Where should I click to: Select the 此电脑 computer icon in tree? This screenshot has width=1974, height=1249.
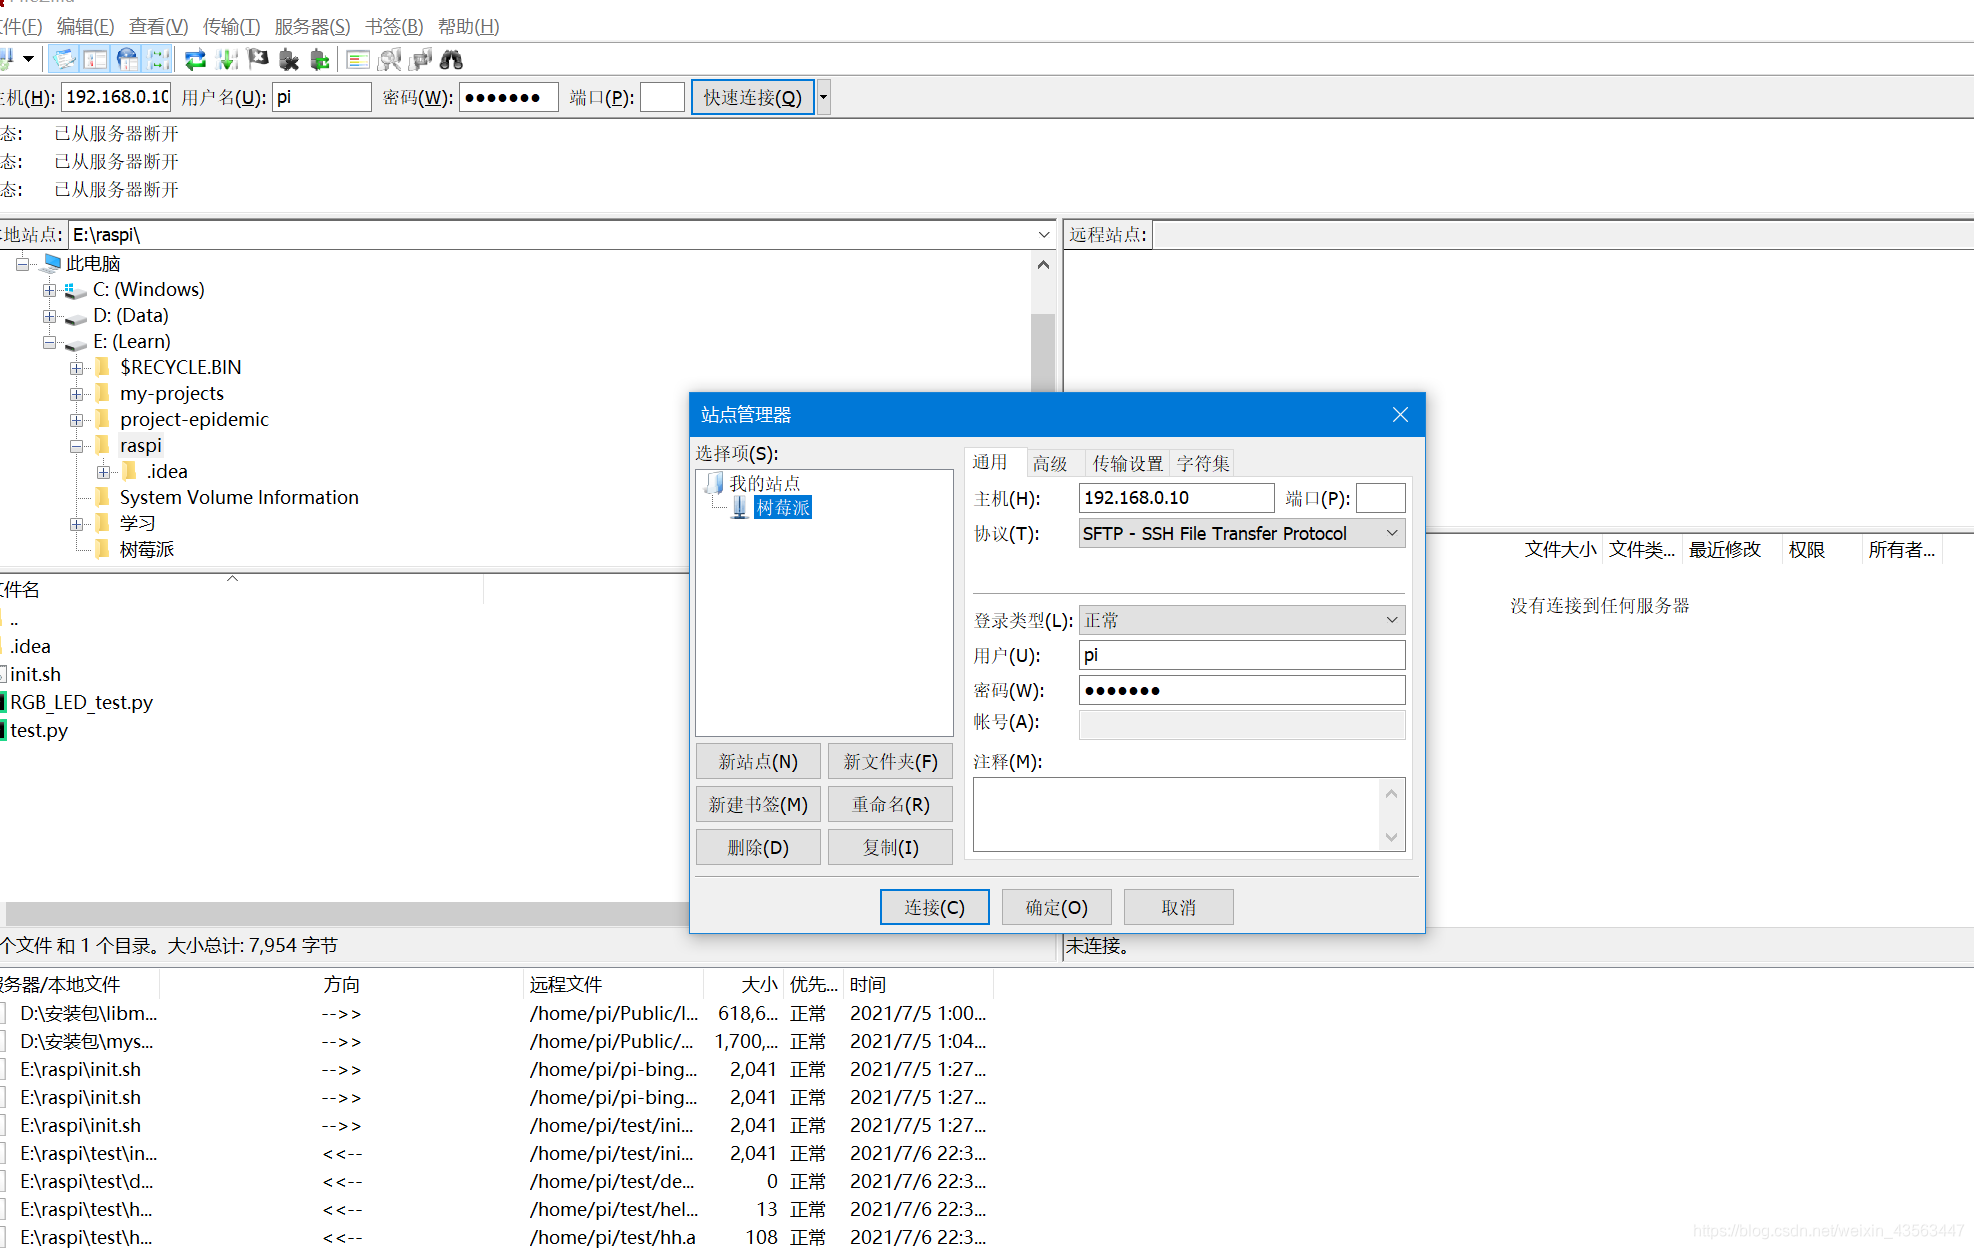(x=52, y=263)
